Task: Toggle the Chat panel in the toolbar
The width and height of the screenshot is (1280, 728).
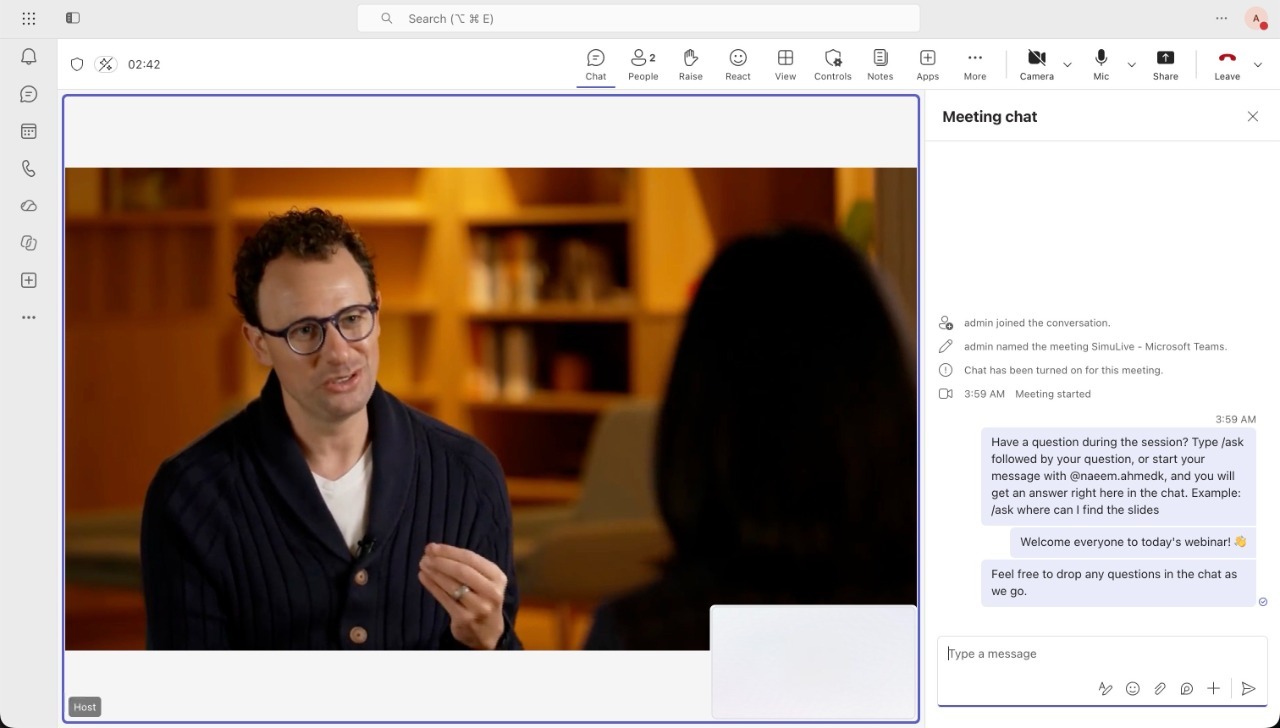Action: pyautogui.click(x=596, y=64)
